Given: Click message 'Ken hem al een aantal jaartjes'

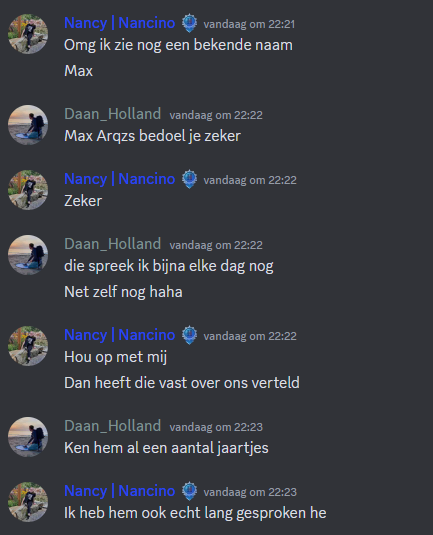Looking at the screenshot, I should tap(166, 448).
